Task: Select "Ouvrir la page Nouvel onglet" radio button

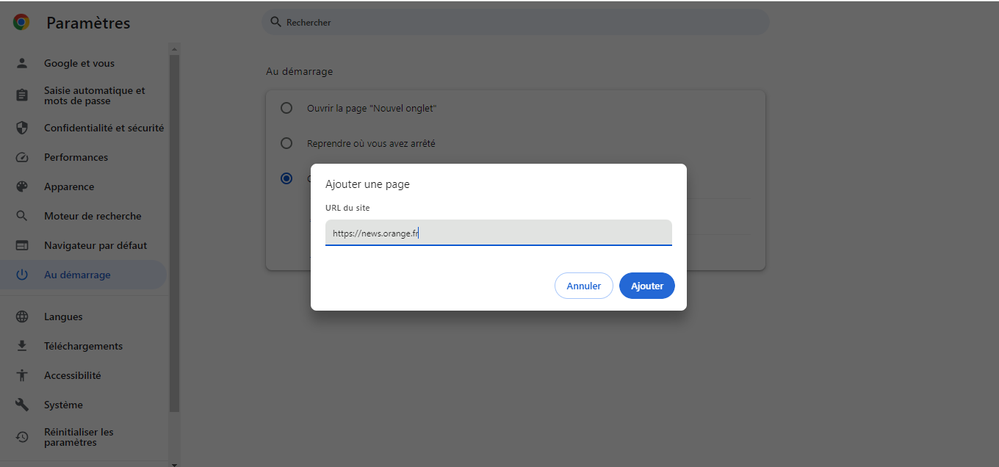Action: 287,108
